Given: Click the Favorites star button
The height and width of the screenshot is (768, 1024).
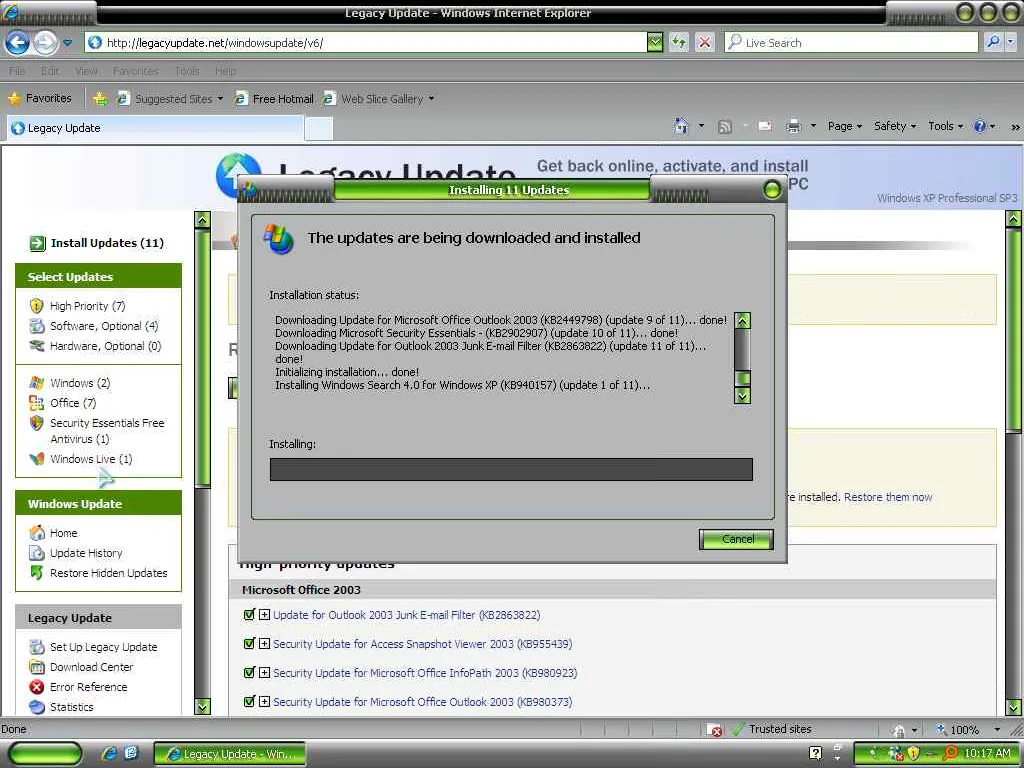Looking at the screenshot, I should (x=40, y=99).
